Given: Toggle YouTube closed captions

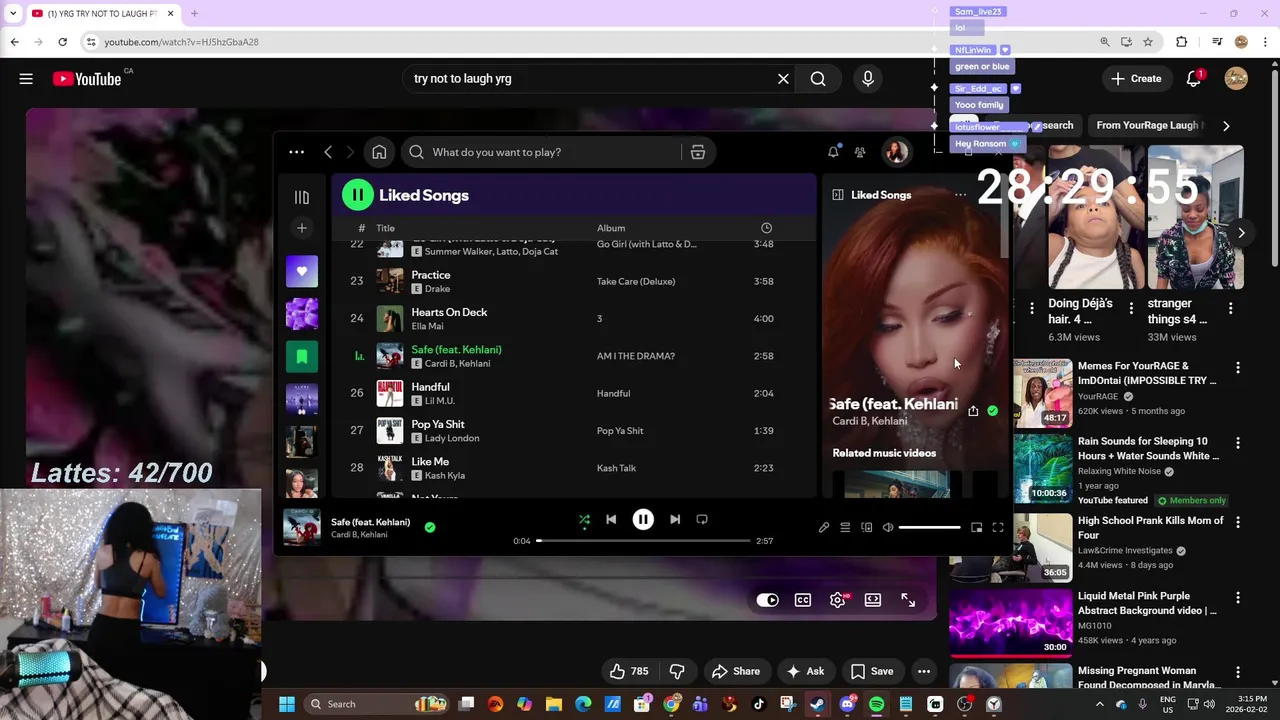Looking at the screenshot, I should click(803, 600).
